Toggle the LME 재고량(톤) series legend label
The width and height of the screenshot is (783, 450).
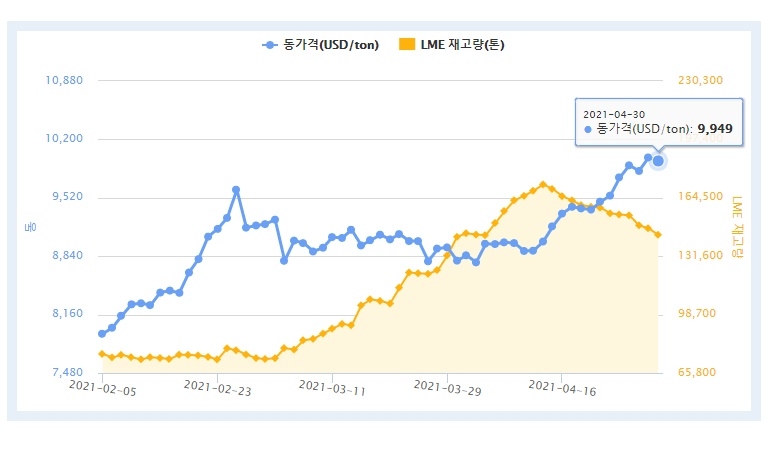460,45
